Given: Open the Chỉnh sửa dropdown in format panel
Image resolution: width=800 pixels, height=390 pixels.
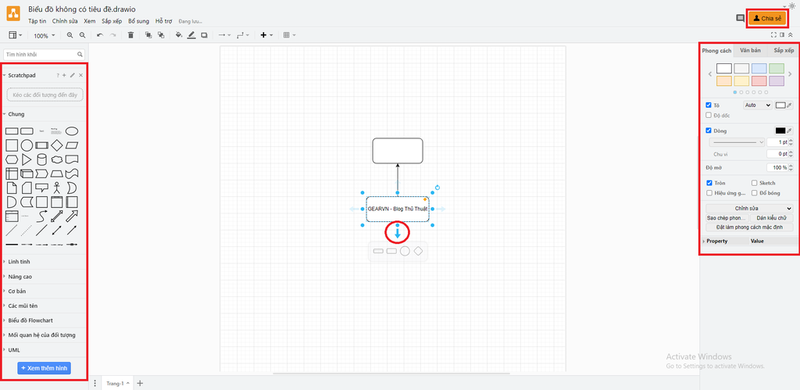Looking at the screenshot, I should pyautogui.click(x=749, y=208).
